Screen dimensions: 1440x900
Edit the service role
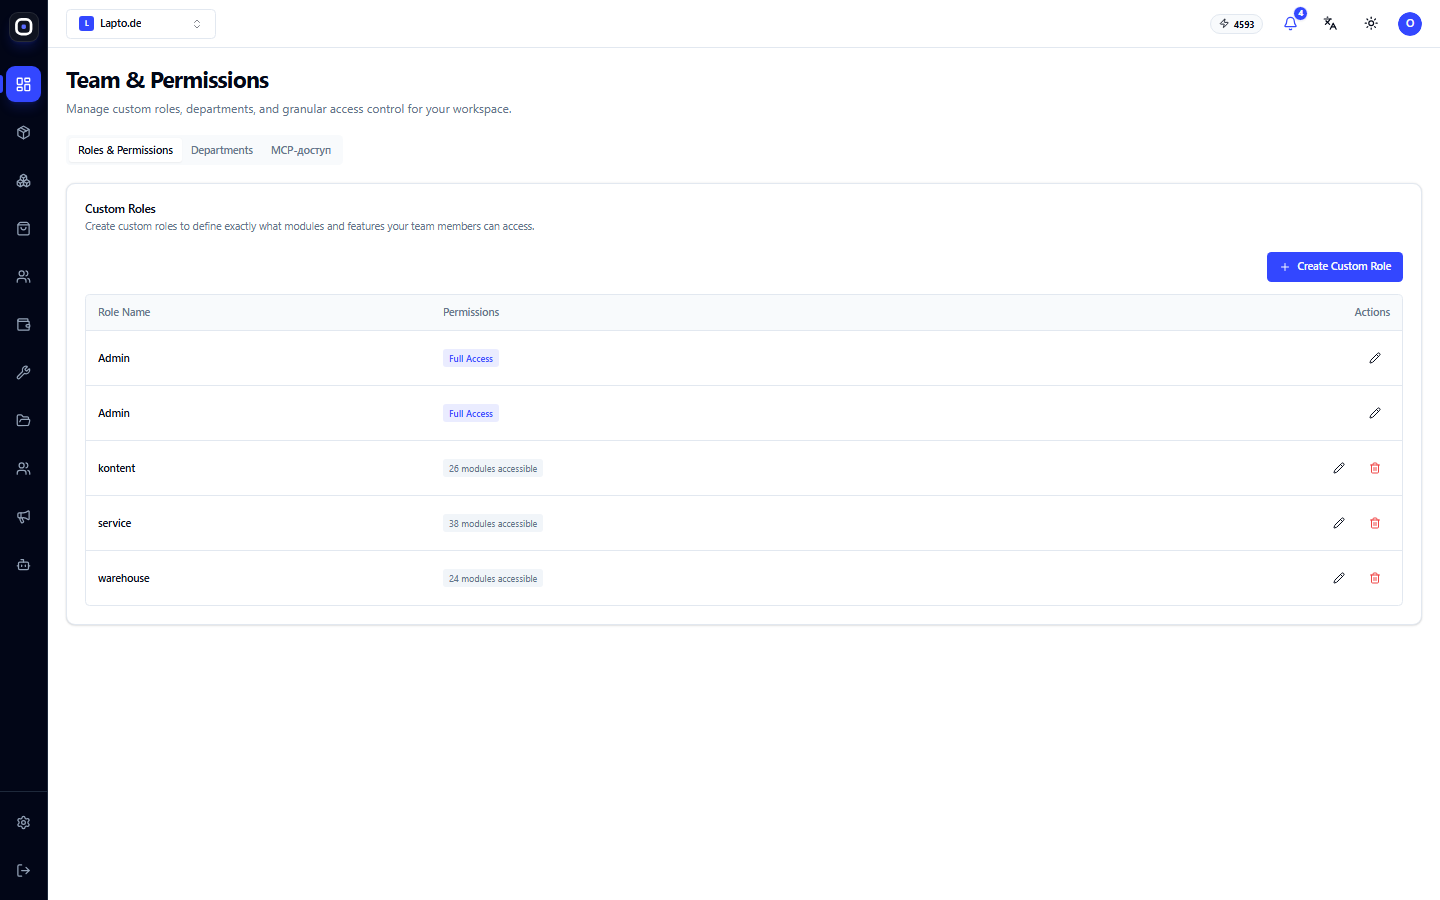(x=1339, y=523)
